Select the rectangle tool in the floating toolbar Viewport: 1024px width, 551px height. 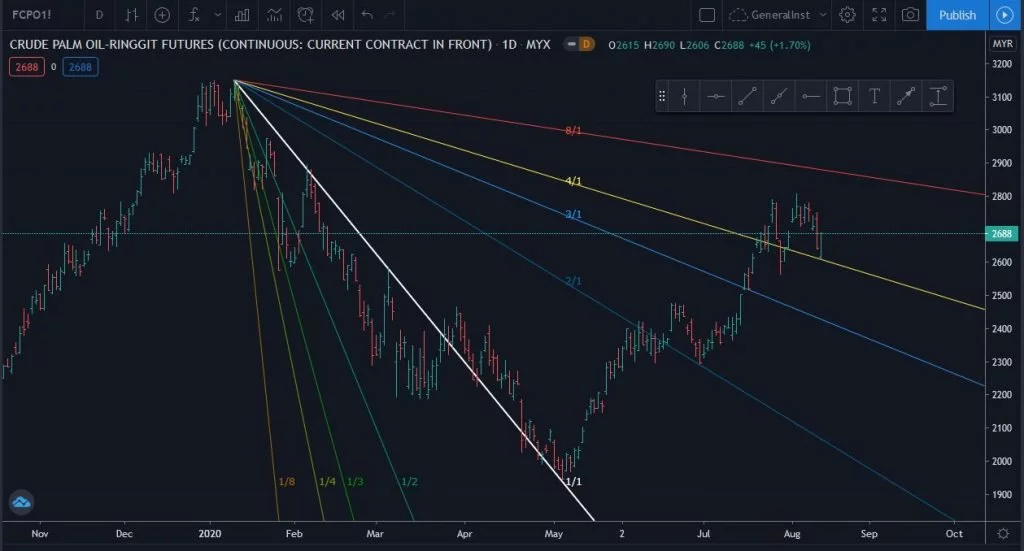tap(842, 96)
